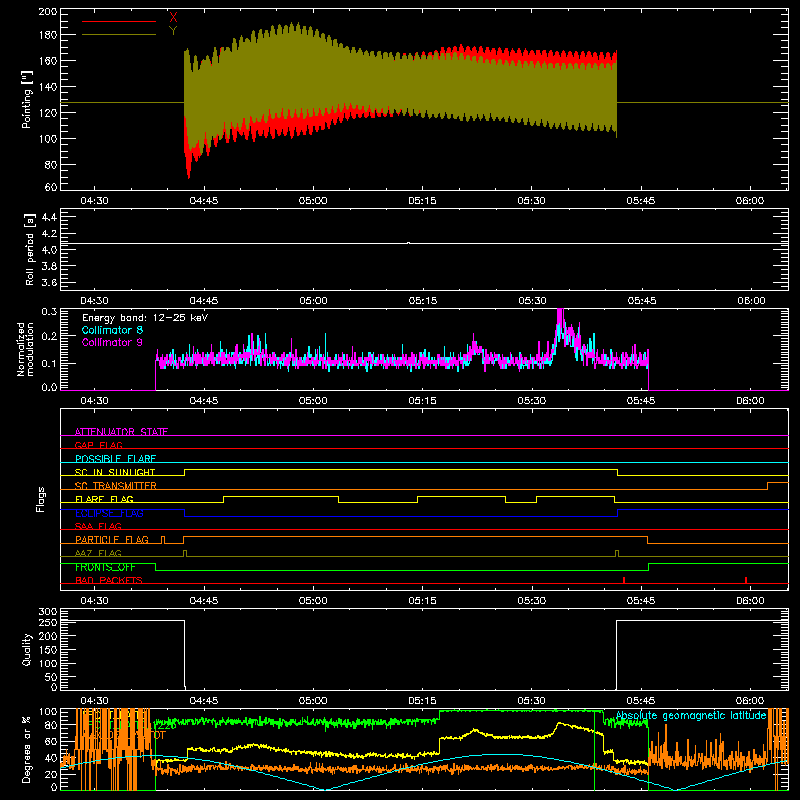Click the FLARE_FLAG label
The width and height of the screenshot is (800, 800).
(104, 499)
